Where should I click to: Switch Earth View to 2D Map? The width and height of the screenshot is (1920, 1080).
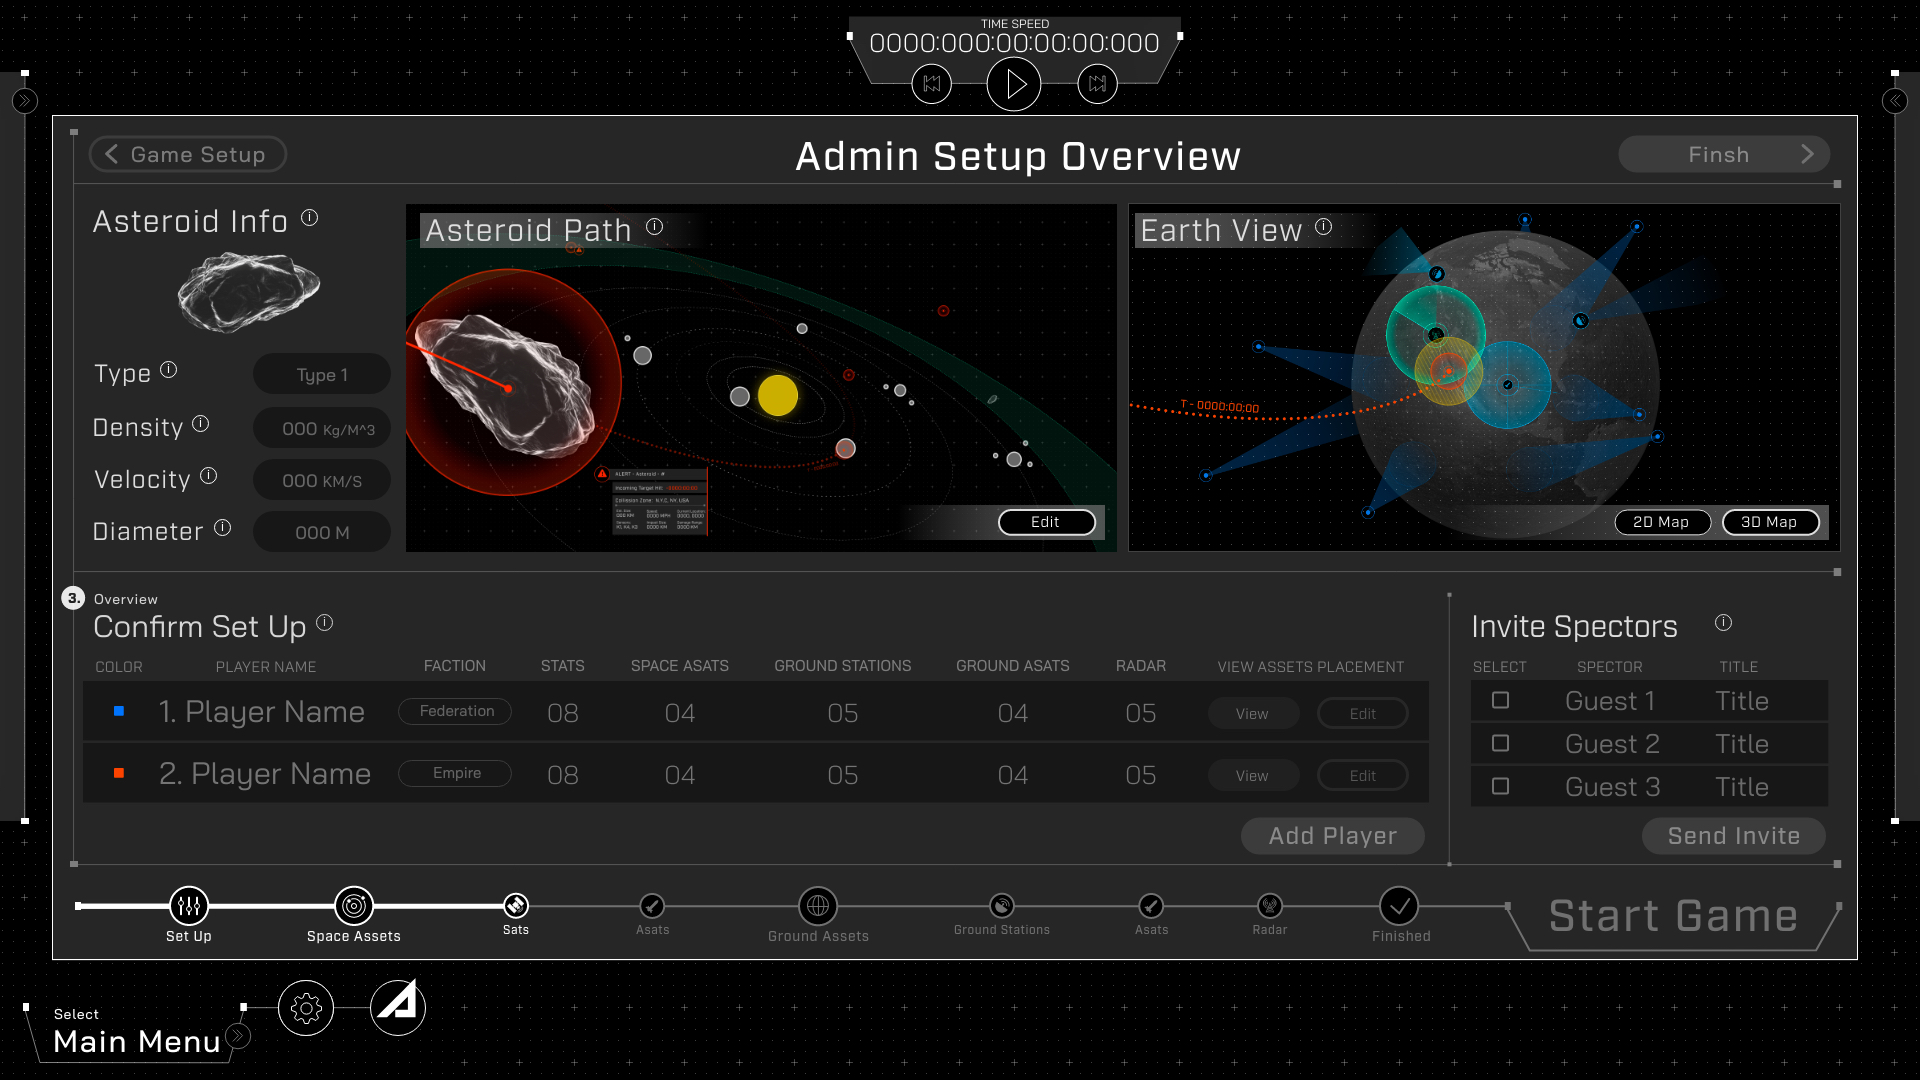[x=1662, y=522]
